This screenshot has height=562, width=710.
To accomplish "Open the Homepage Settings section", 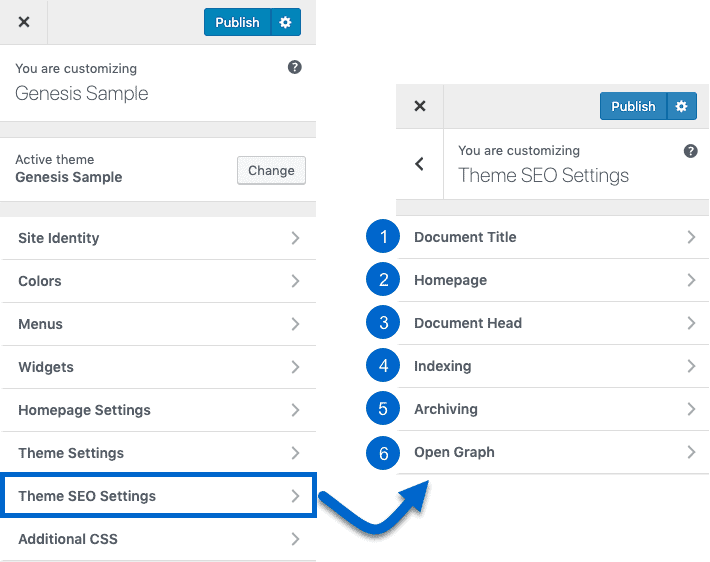I will point(158,410).
